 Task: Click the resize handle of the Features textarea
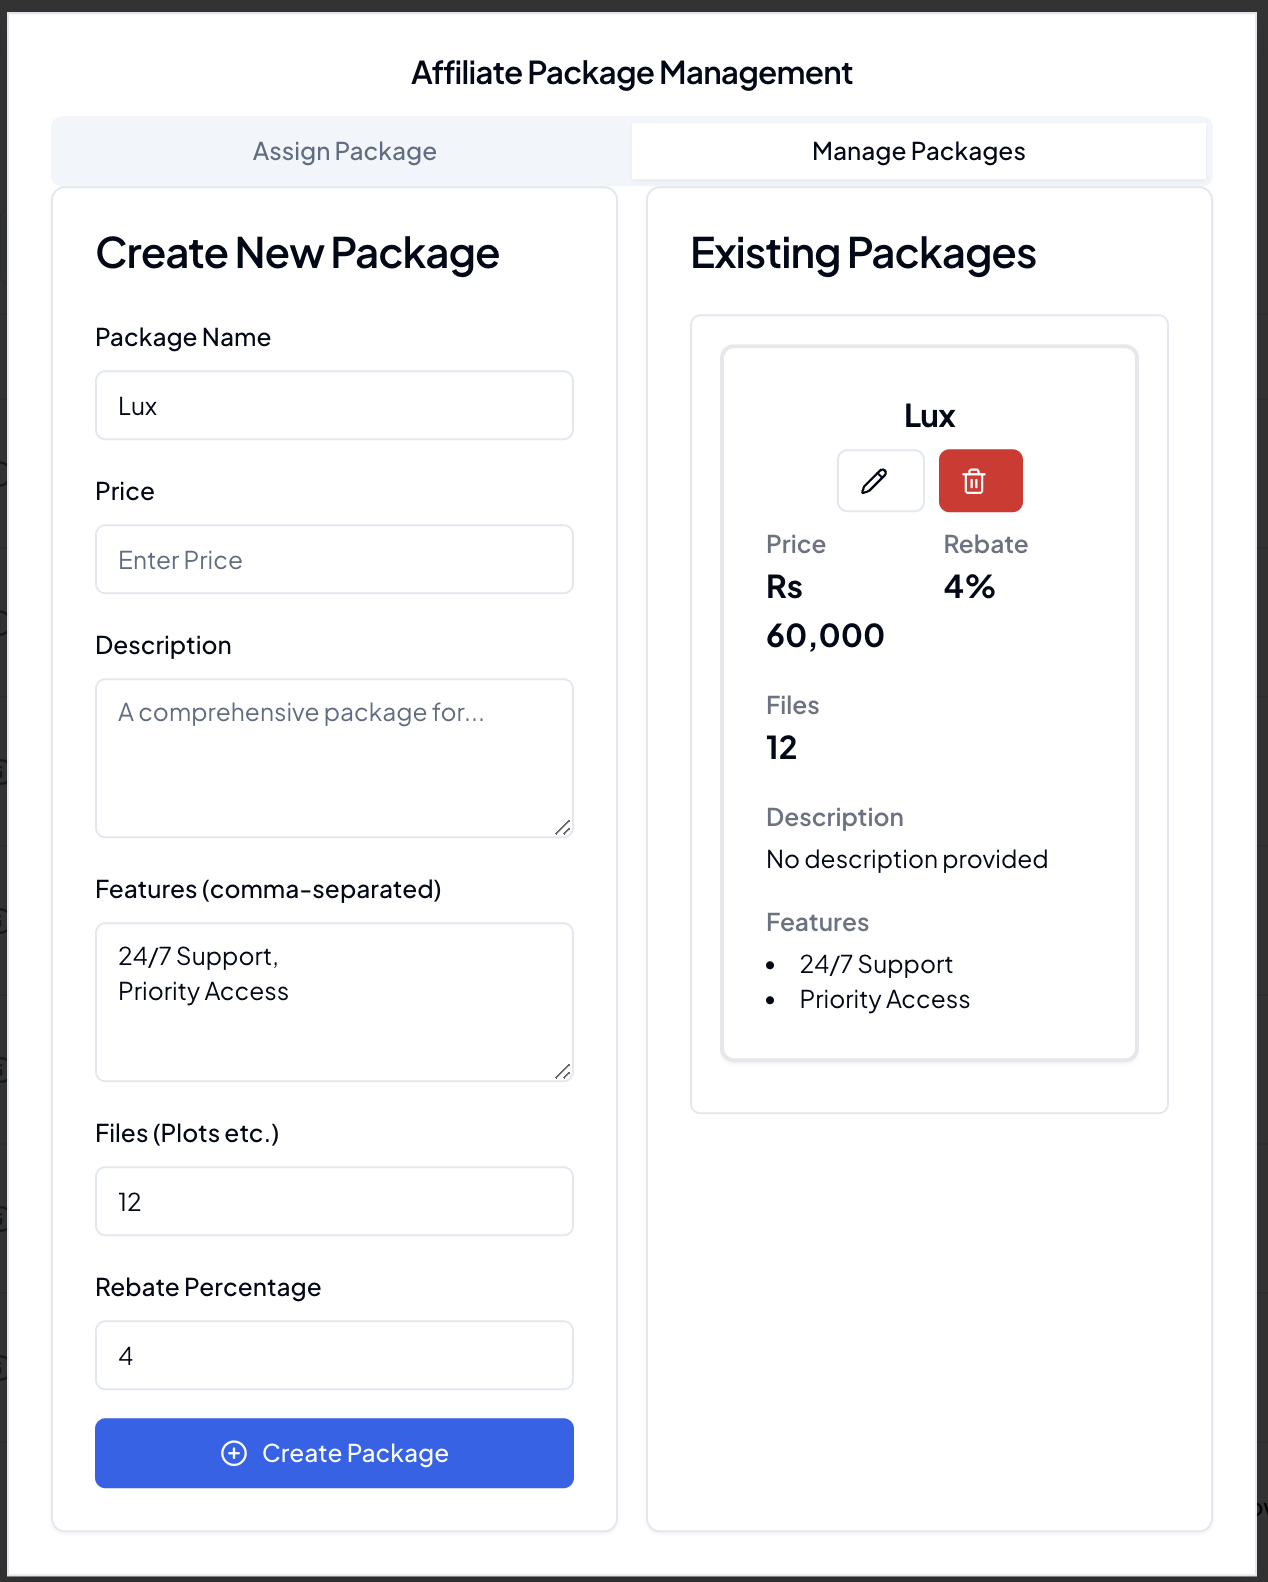(x=564, y=1072)
